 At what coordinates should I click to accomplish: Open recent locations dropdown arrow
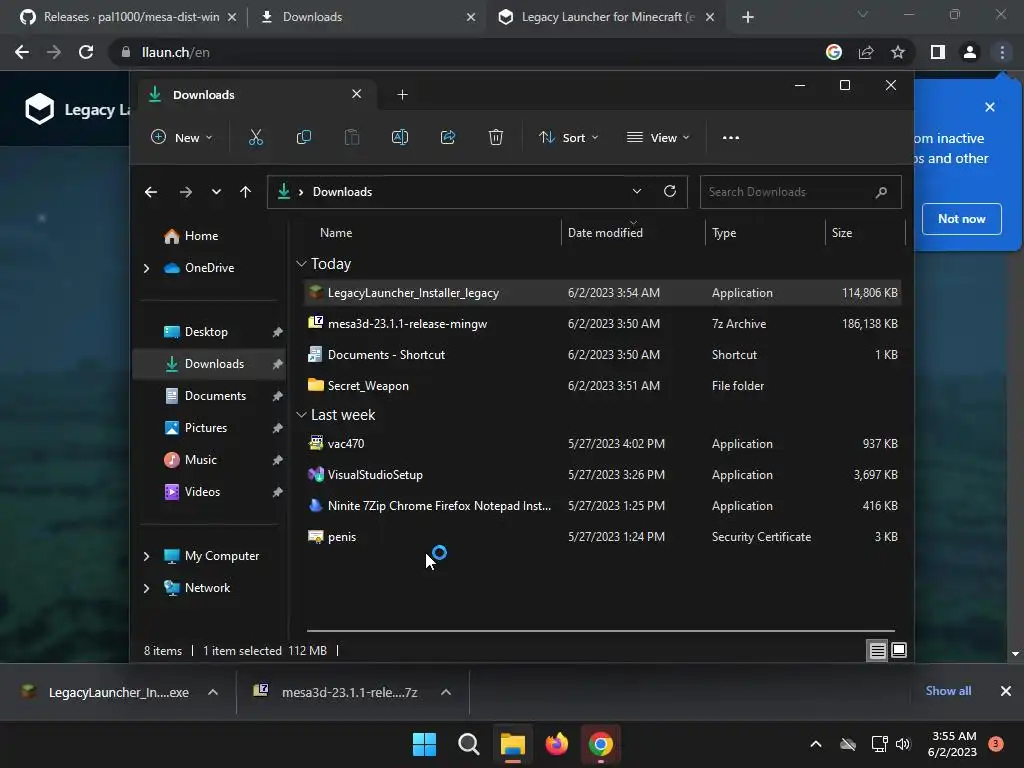click(x=216, y=192)
